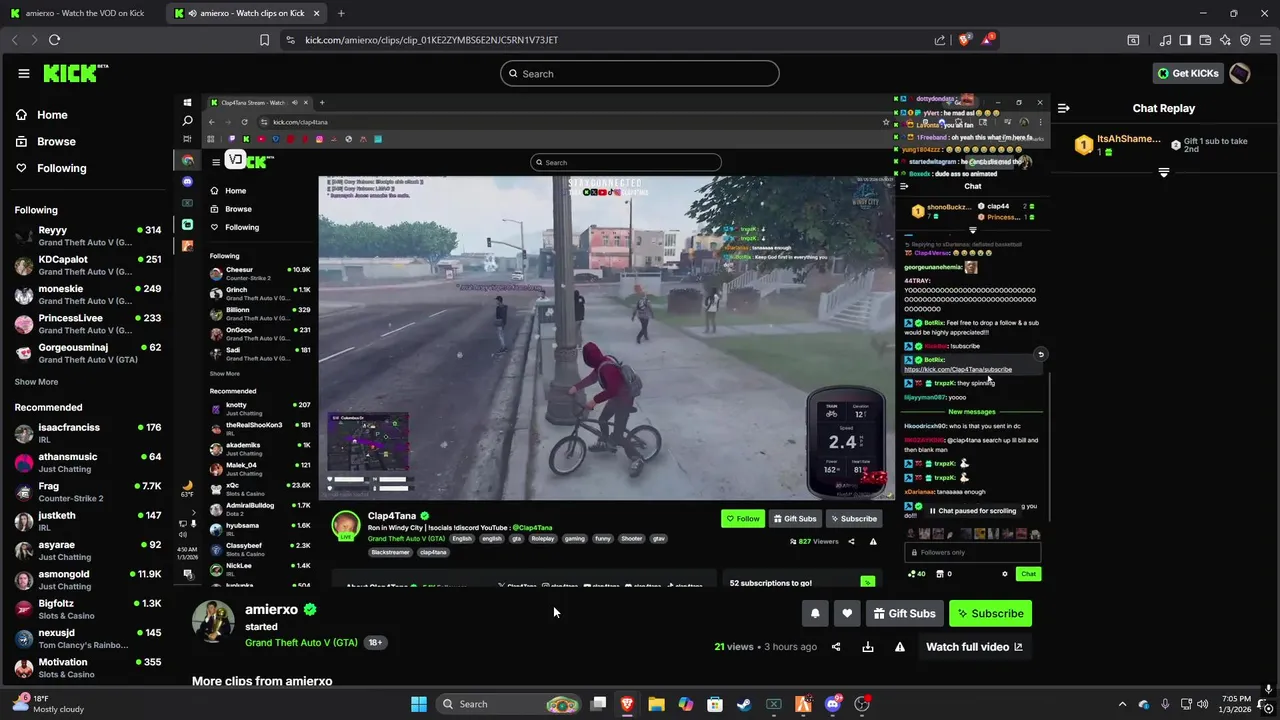Expand the gift leaderboard arrow
Screen dimensions: 1280x720
point(1163,172)
